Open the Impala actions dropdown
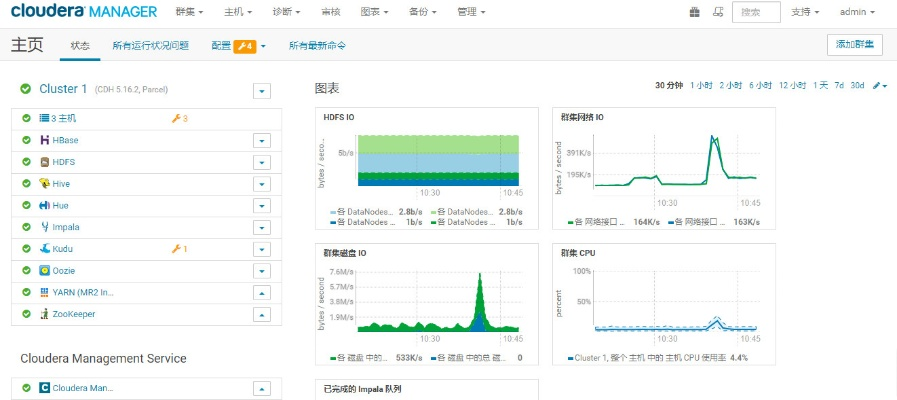 pos(262,228)
